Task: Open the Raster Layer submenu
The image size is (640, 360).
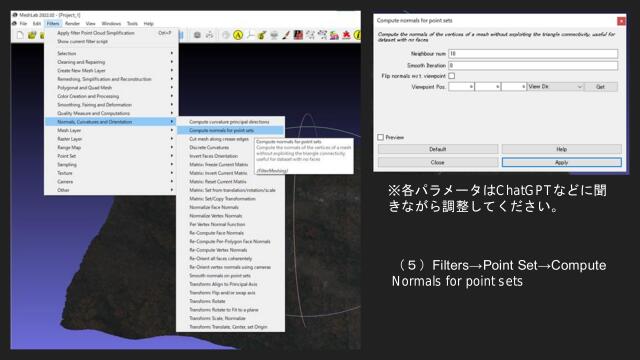Action: [111, 139]
